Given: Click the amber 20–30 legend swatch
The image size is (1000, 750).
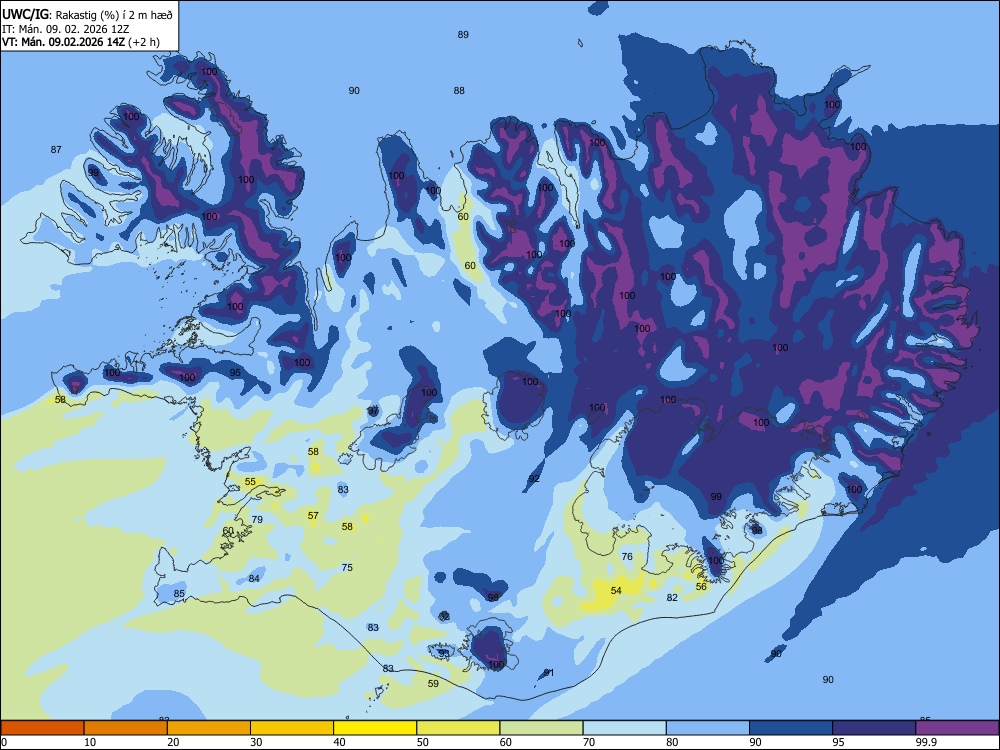Looking at the screenshot, I should (209, 728).
